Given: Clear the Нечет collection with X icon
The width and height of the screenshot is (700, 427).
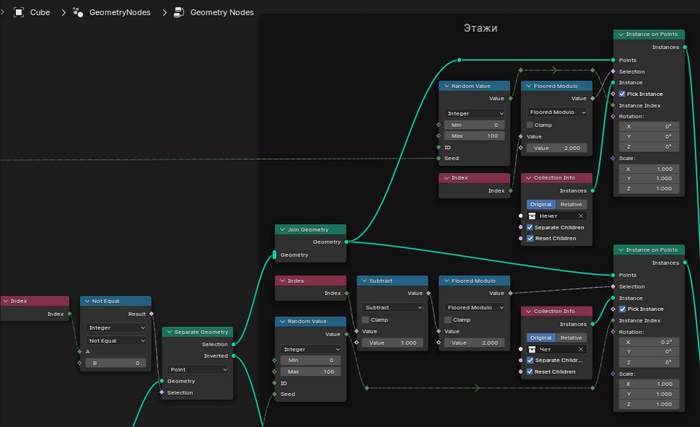Looking at the screenshot, I should pos(580,215).
